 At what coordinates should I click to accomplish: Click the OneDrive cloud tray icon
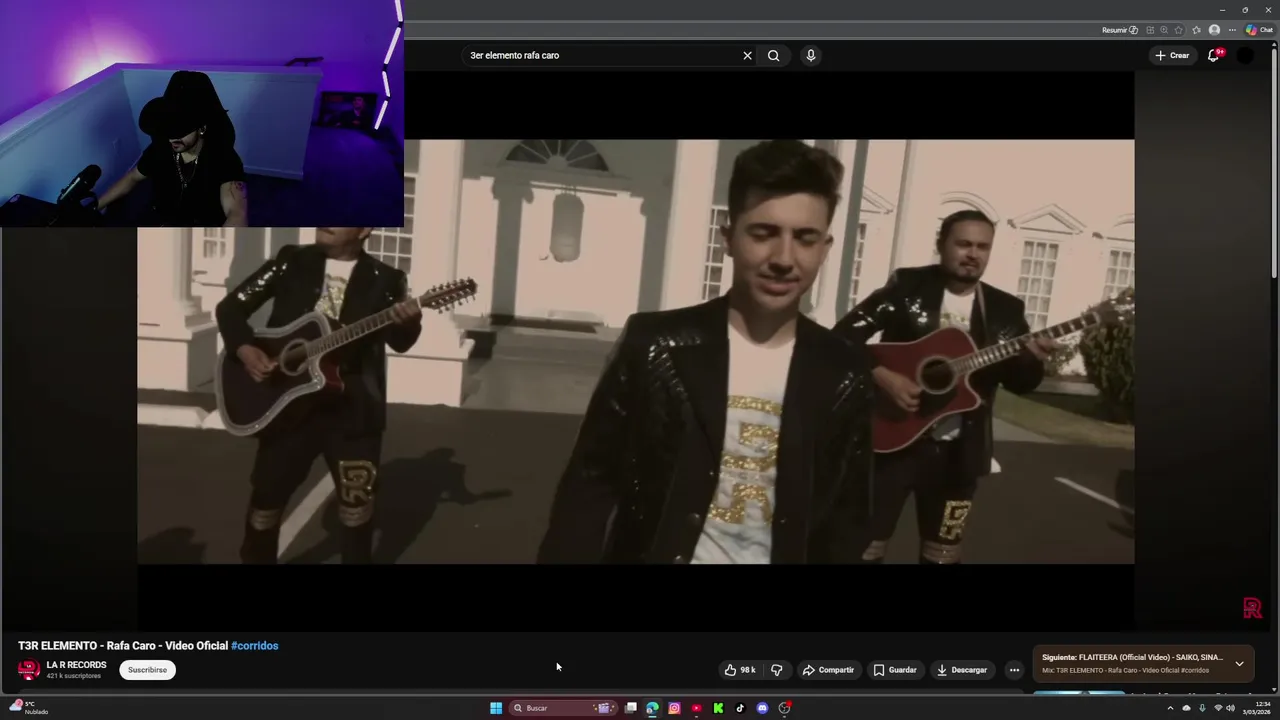click(1186, 708)
